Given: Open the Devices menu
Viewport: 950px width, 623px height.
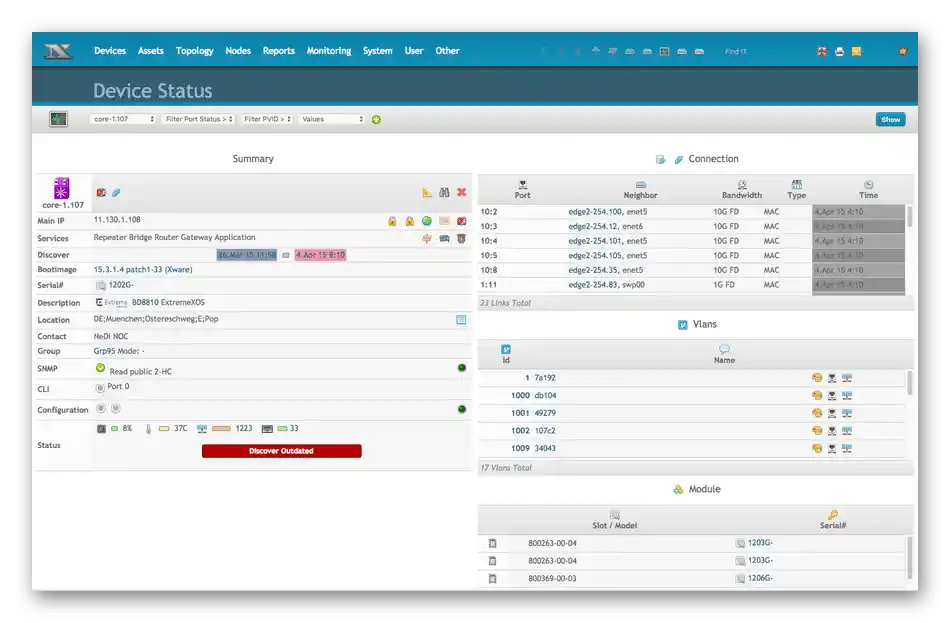Looking at the screenshot, I should coord(110,51).
